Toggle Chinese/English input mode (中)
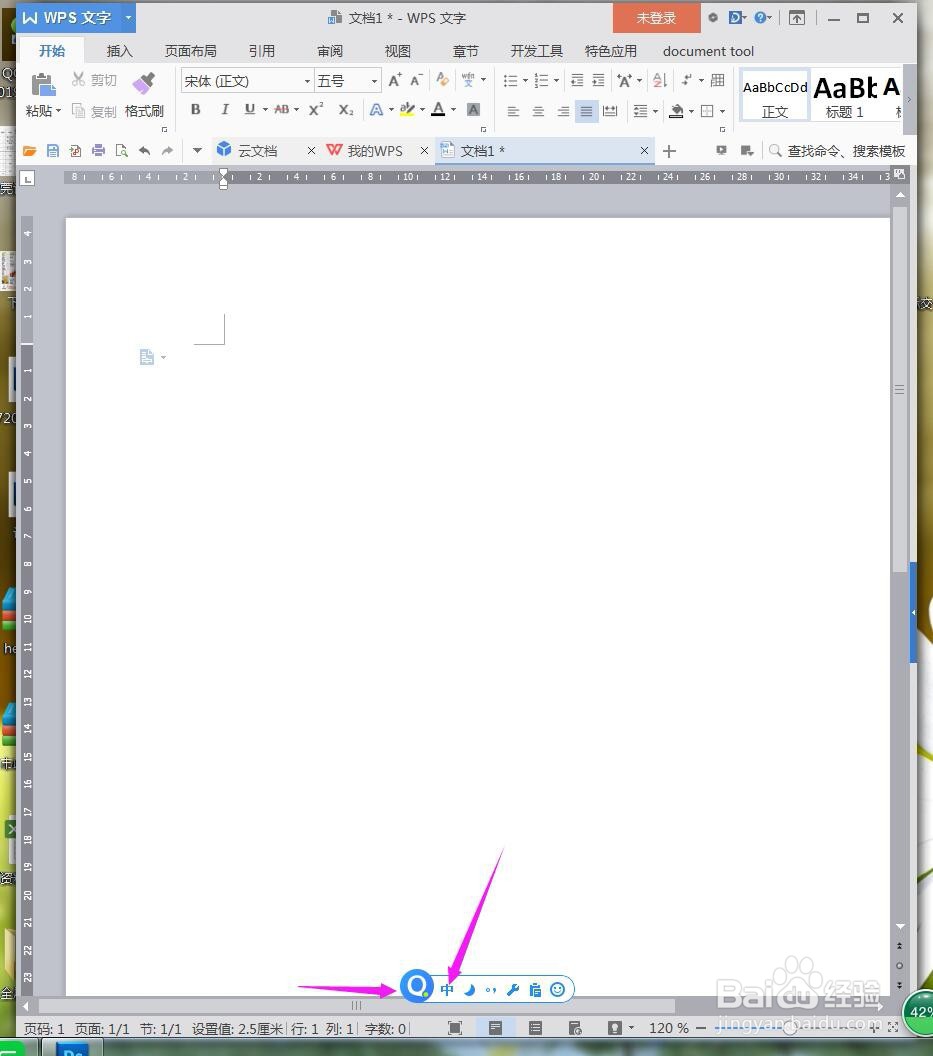The image size is (933, 1056). 447,989
